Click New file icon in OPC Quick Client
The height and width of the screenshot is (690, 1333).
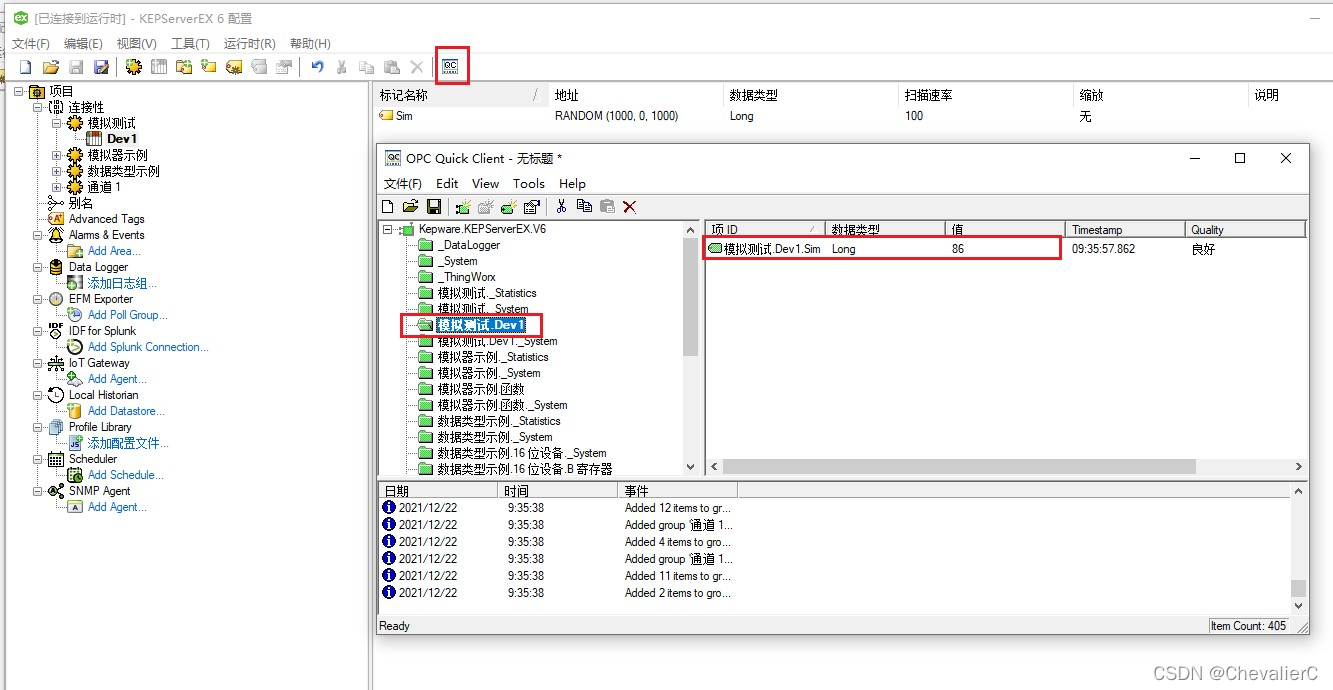pos(389,207)
